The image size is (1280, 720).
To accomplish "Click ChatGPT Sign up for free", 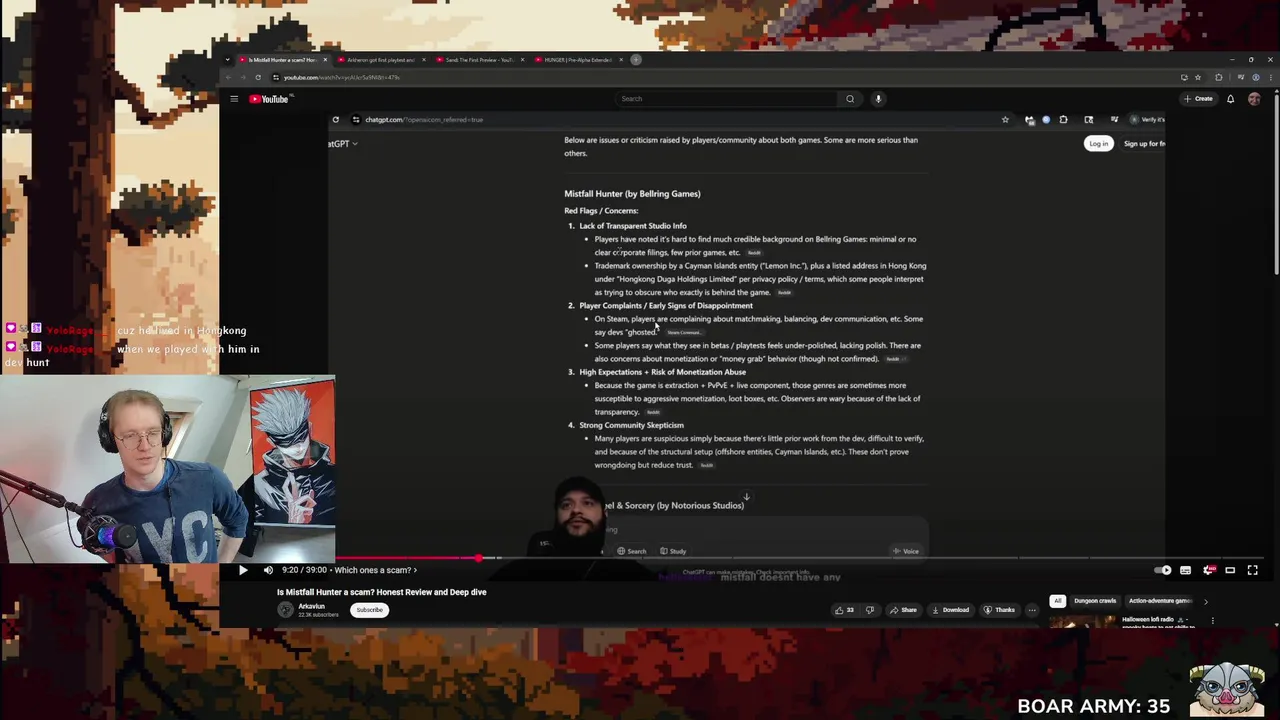I will [1144, 144].
